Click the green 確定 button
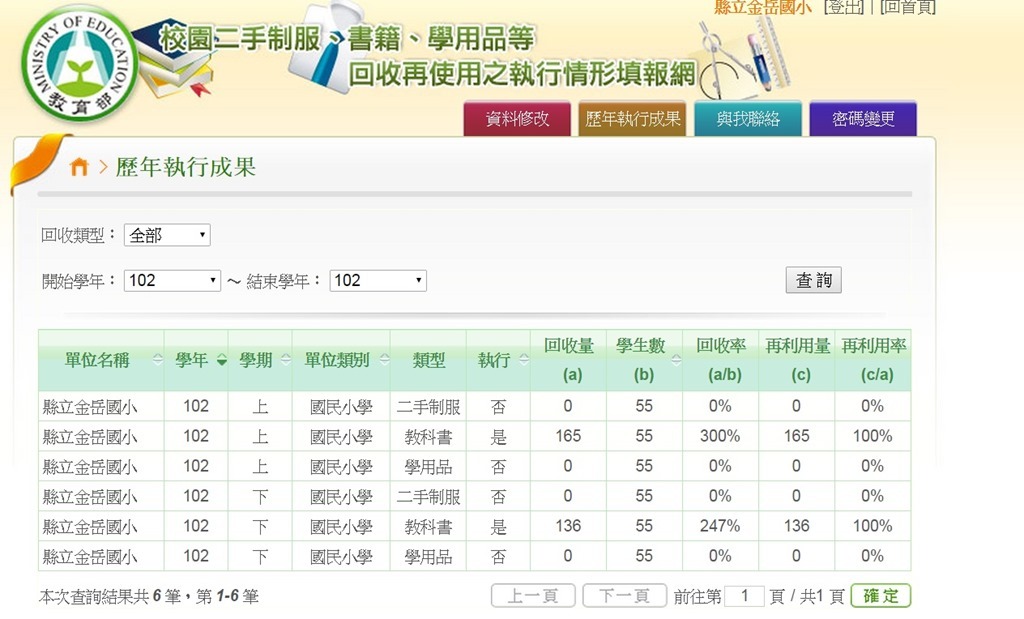The image size is (1024, 619). tap(881, 596)
